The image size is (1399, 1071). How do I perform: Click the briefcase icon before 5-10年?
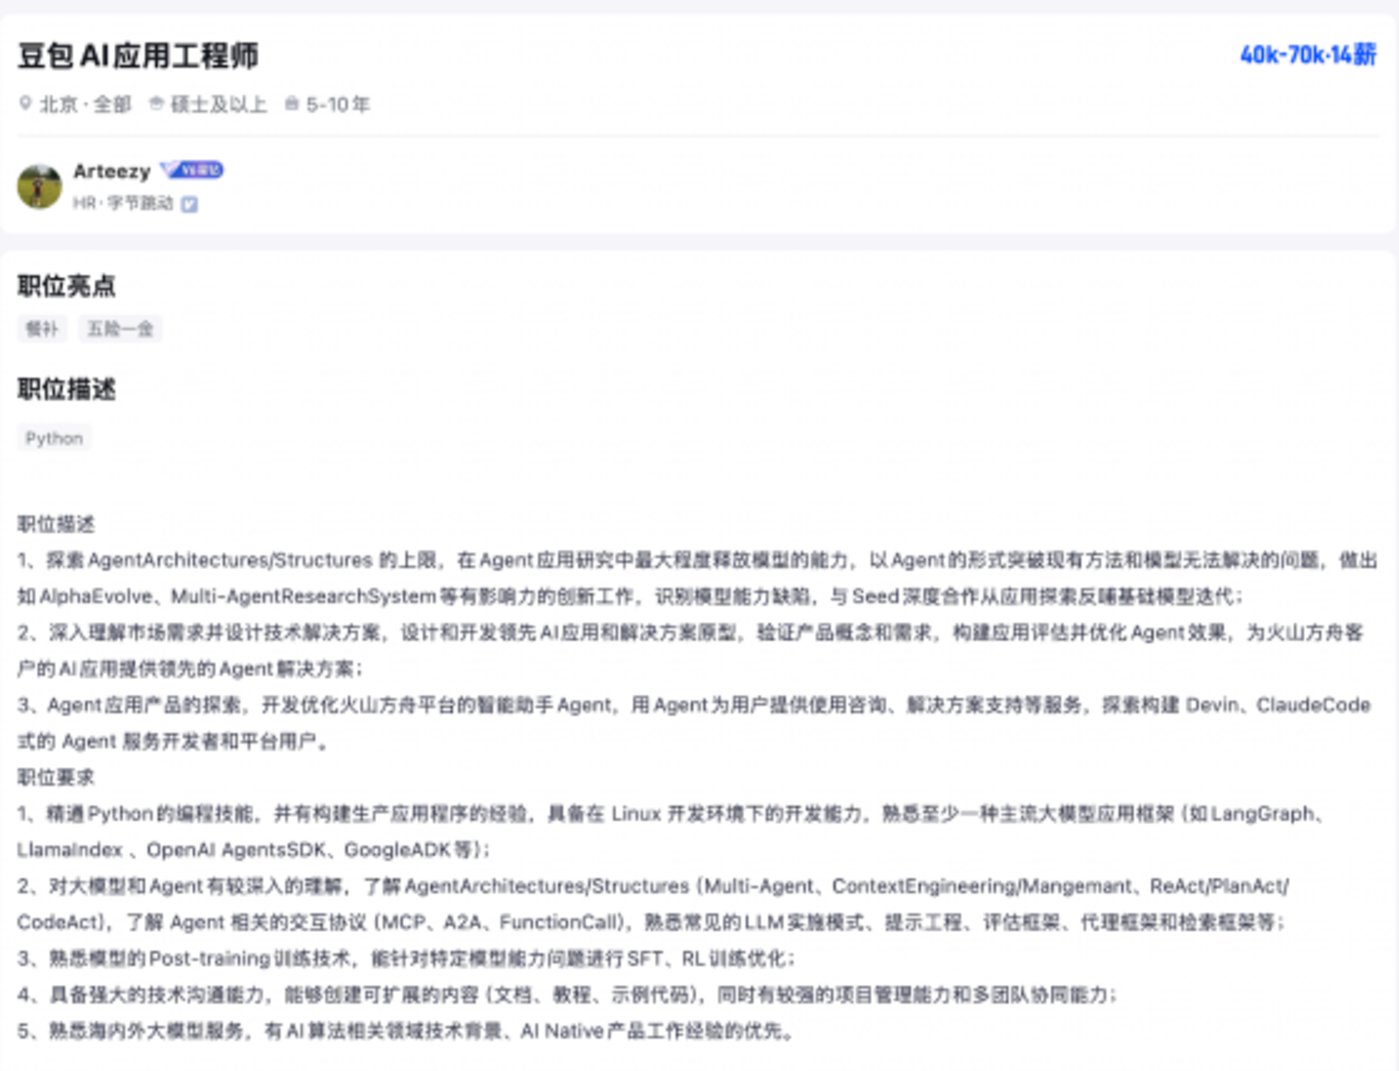click(x=291, y=103)
